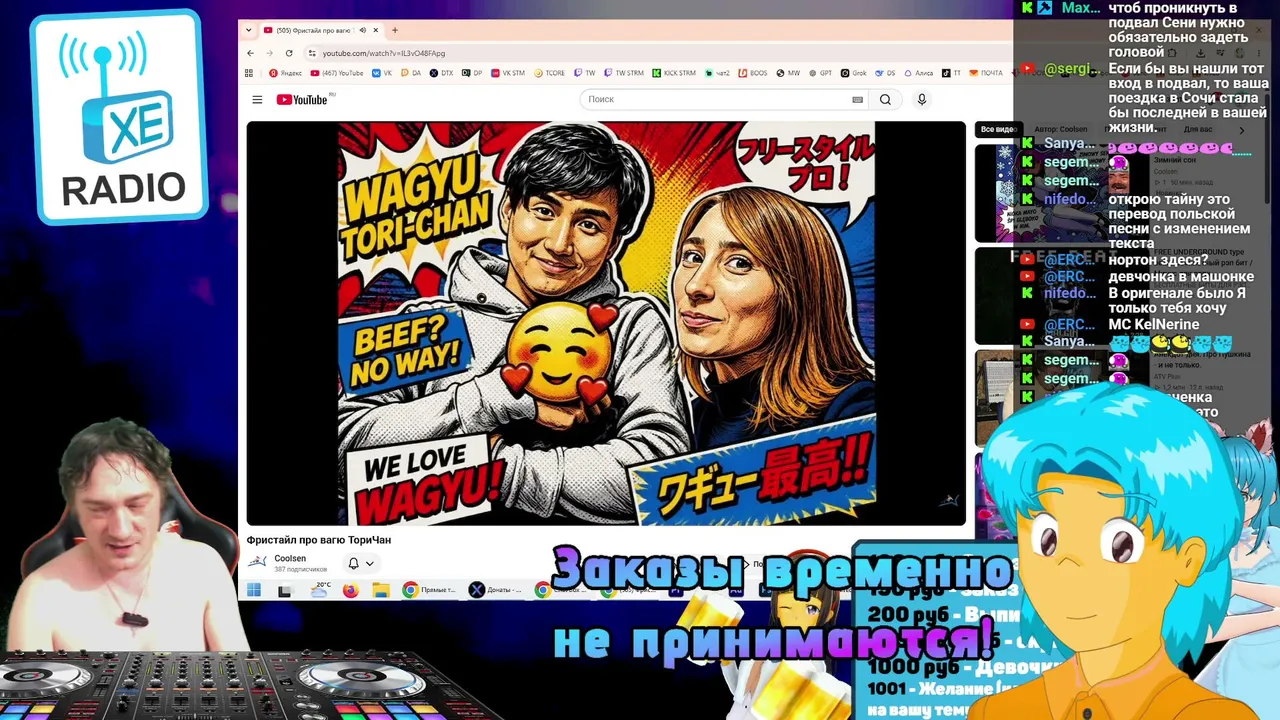
Task: Toggle Coolsen notification bell
Action: tap(353, 563)
